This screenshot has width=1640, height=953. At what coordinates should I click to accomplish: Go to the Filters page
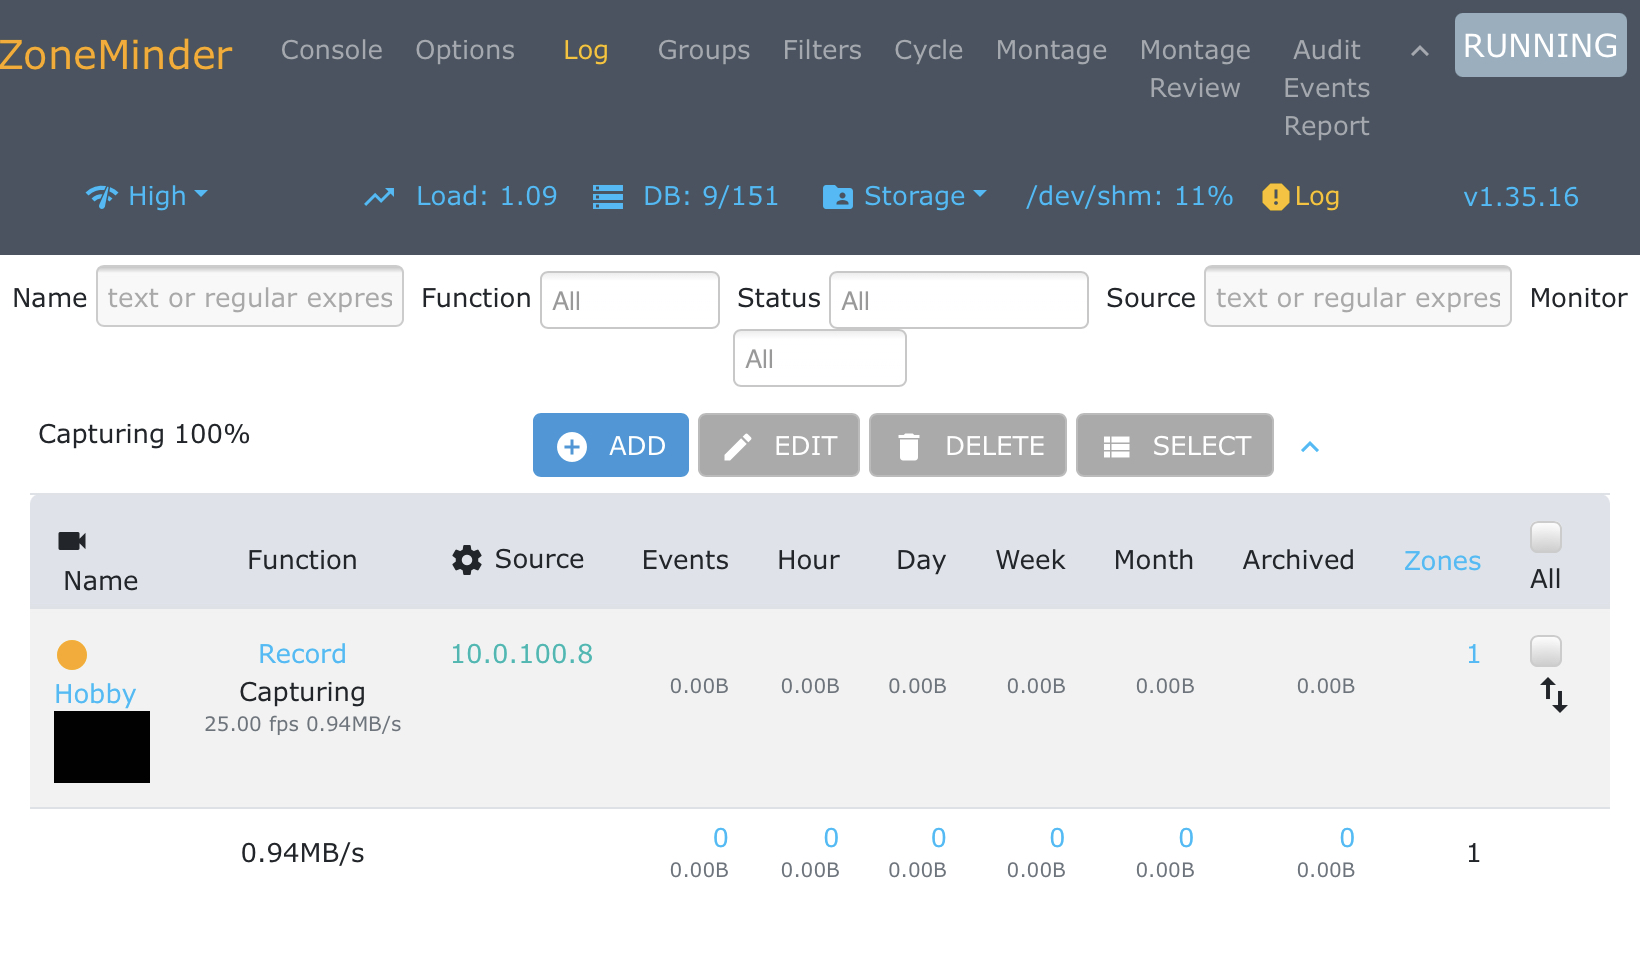[x=822, y=50]
